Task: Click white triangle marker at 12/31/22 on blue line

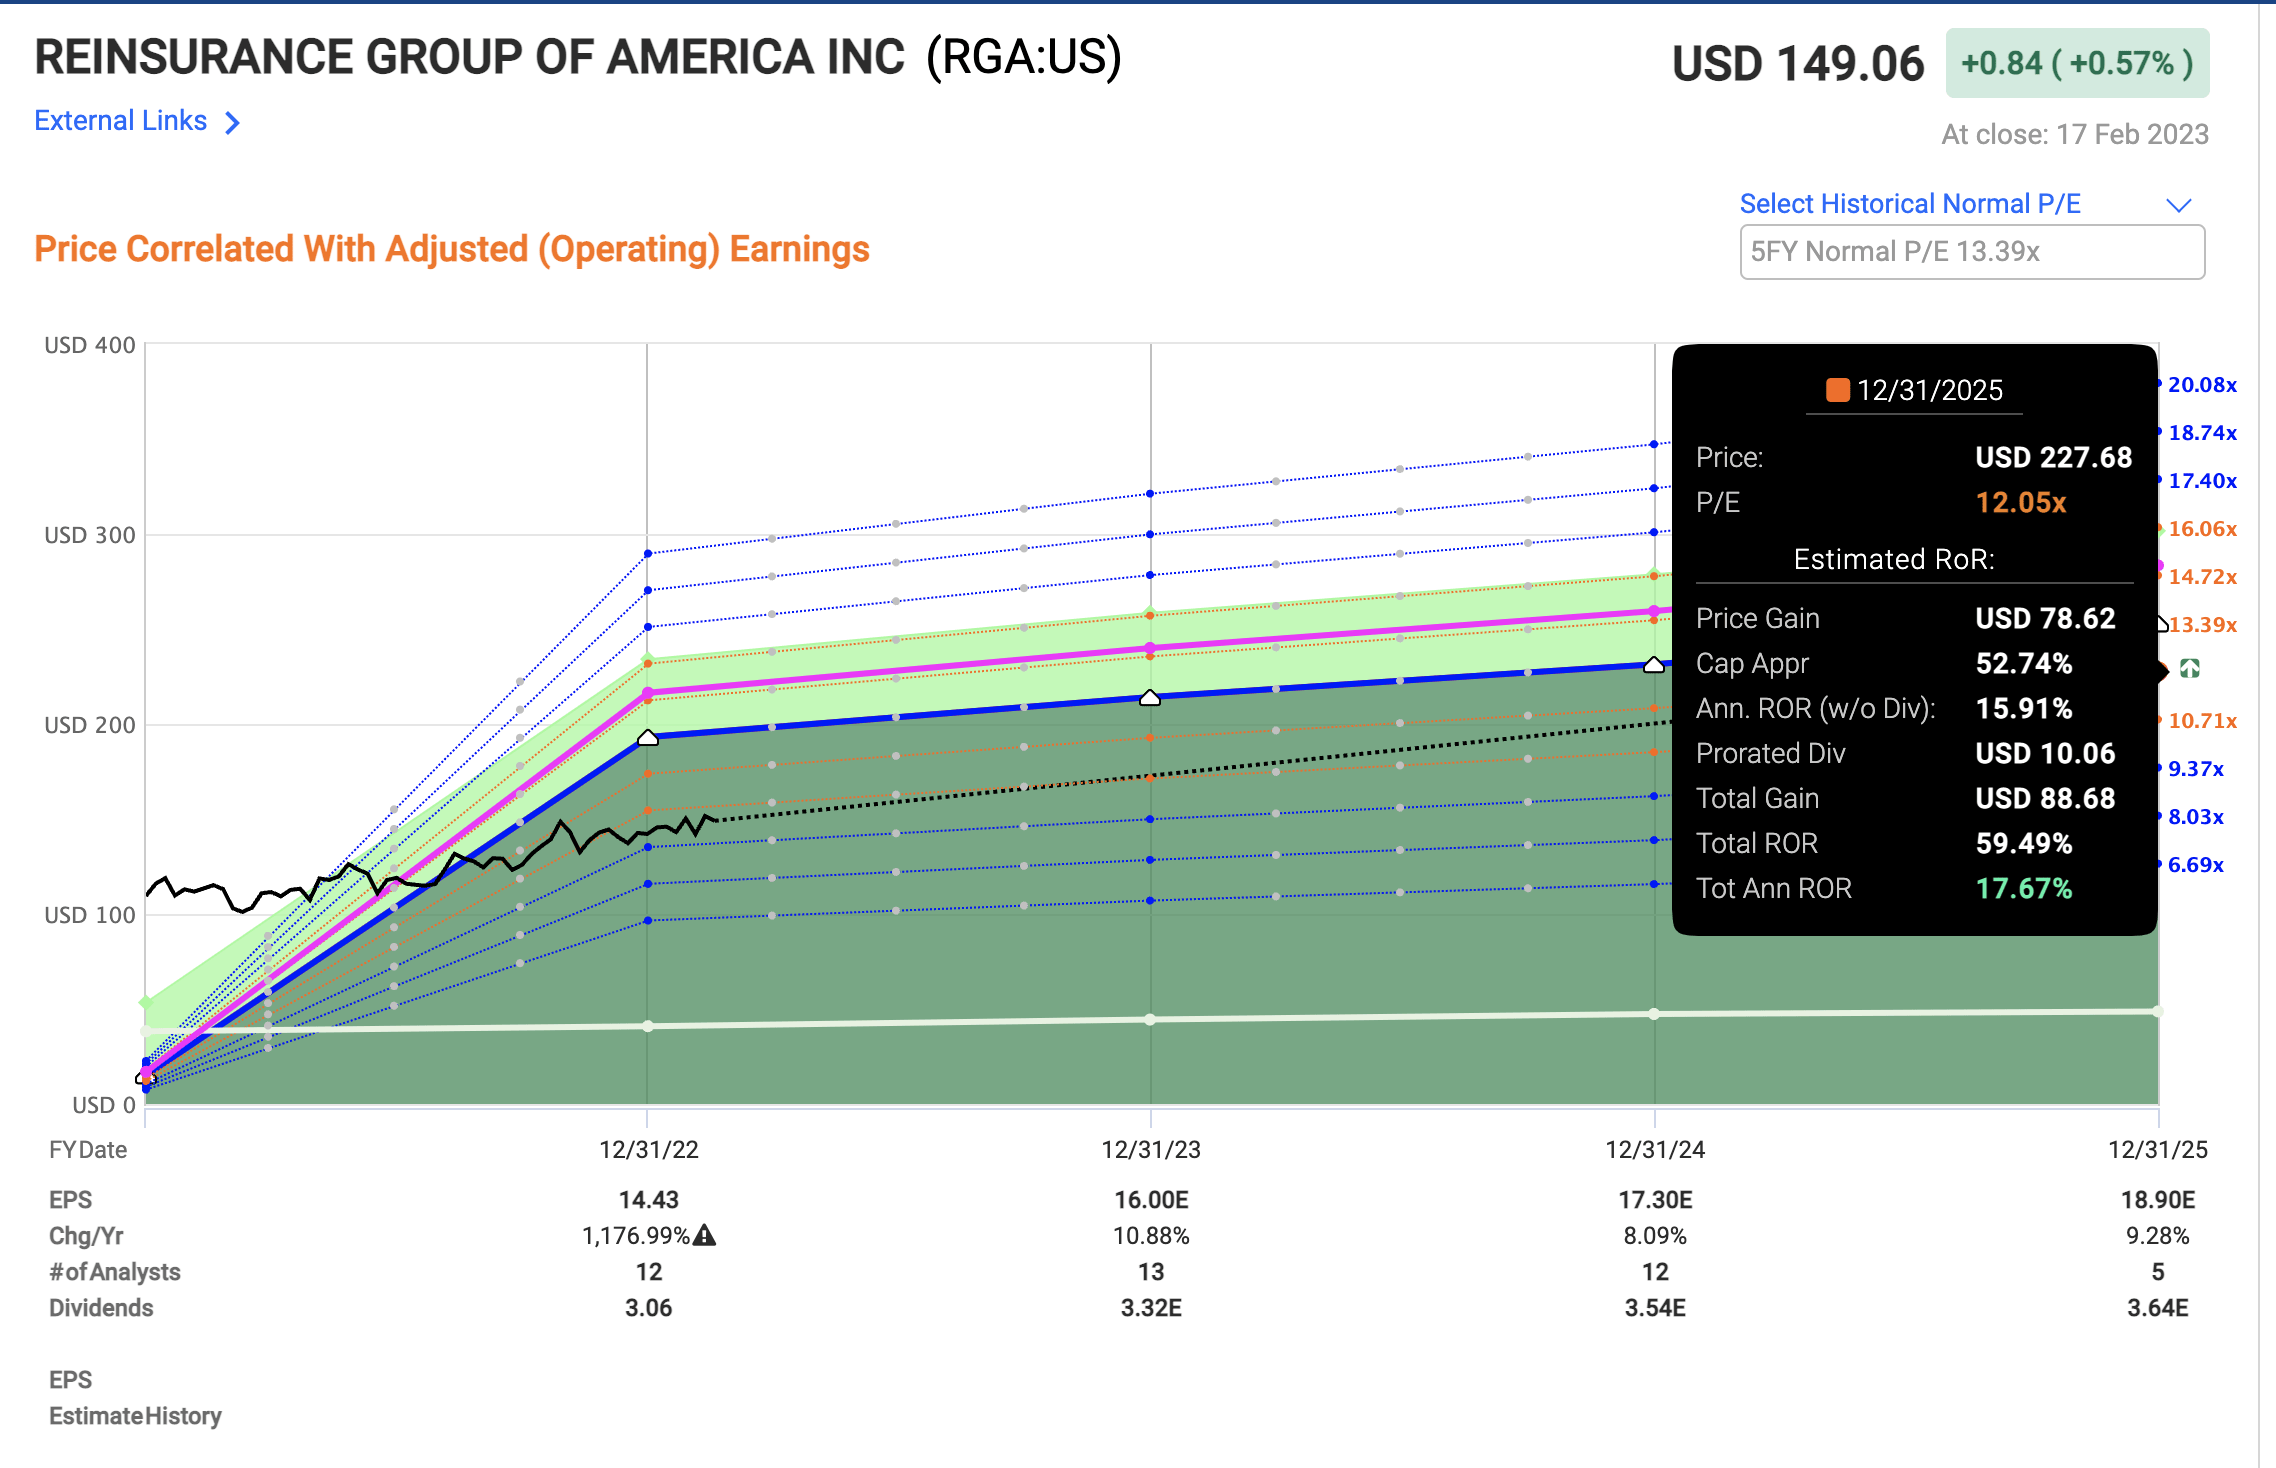Action: tap(648, 738)
